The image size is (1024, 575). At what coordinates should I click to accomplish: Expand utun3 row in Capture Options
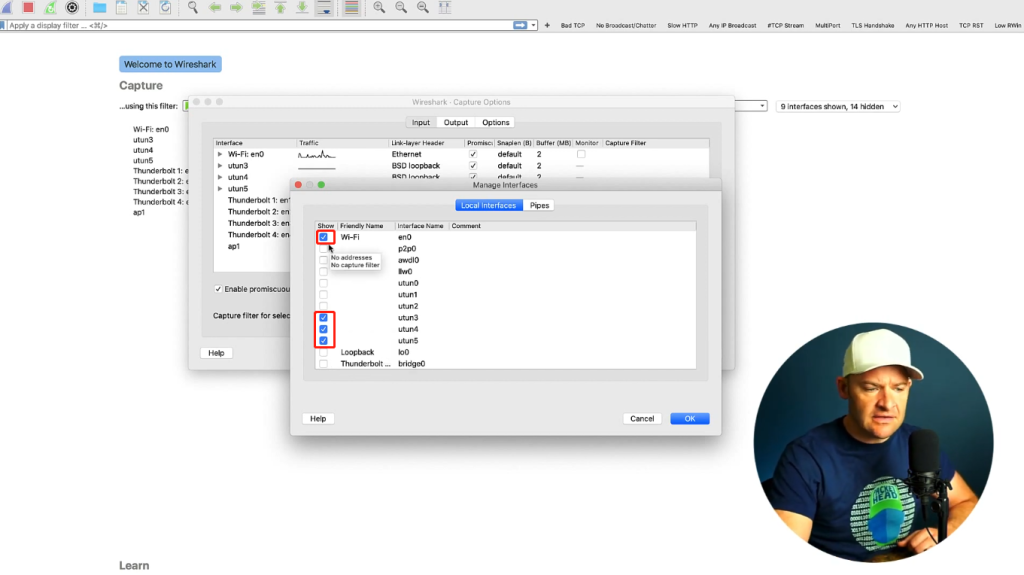click(220, 166)
